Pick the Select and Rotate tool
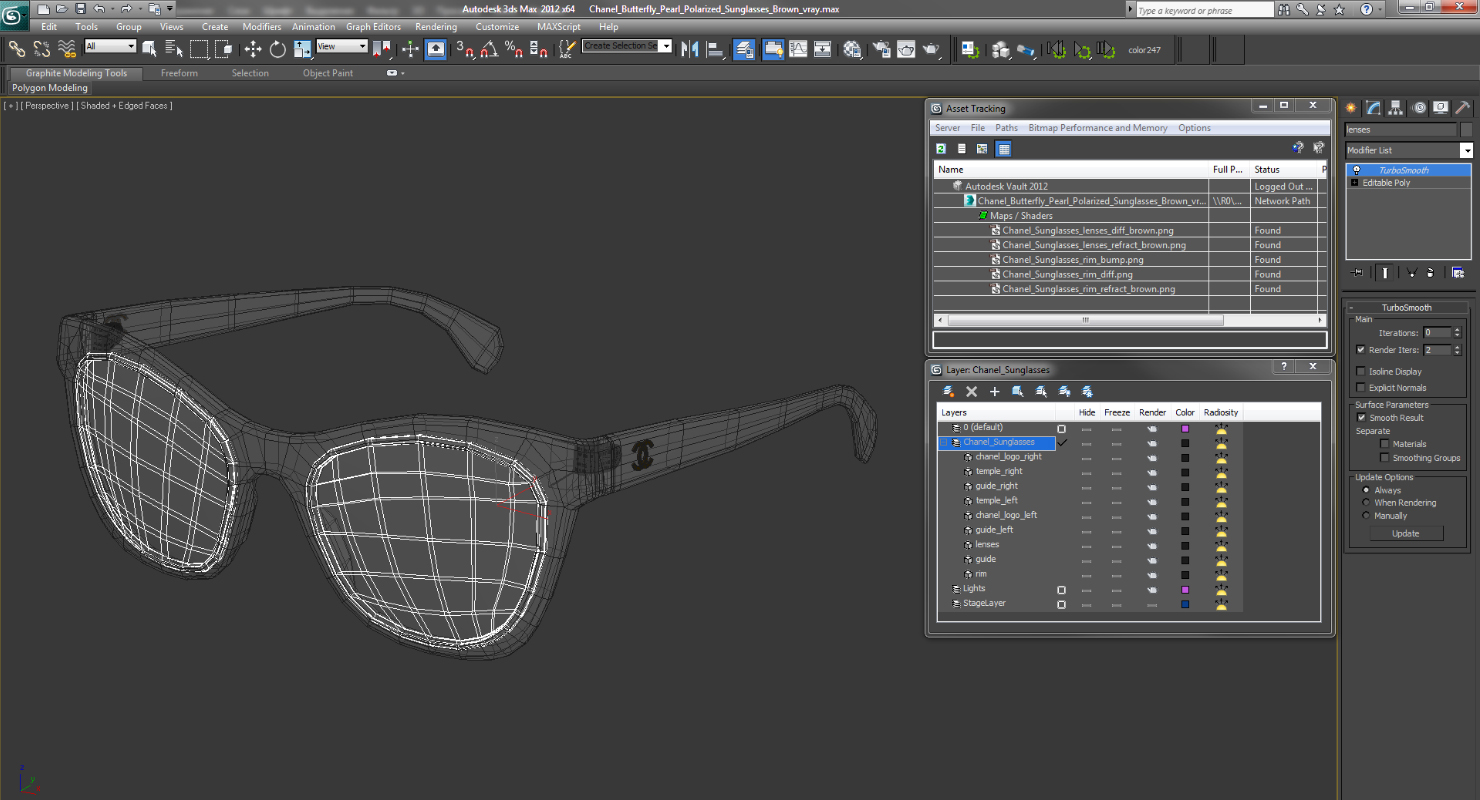 click(x=277, y=49)
